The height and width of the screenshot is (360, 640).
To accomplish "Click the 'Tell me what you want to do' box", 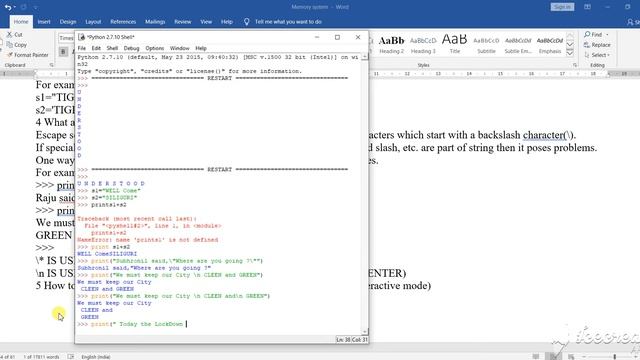I will [x=288, y=22].
